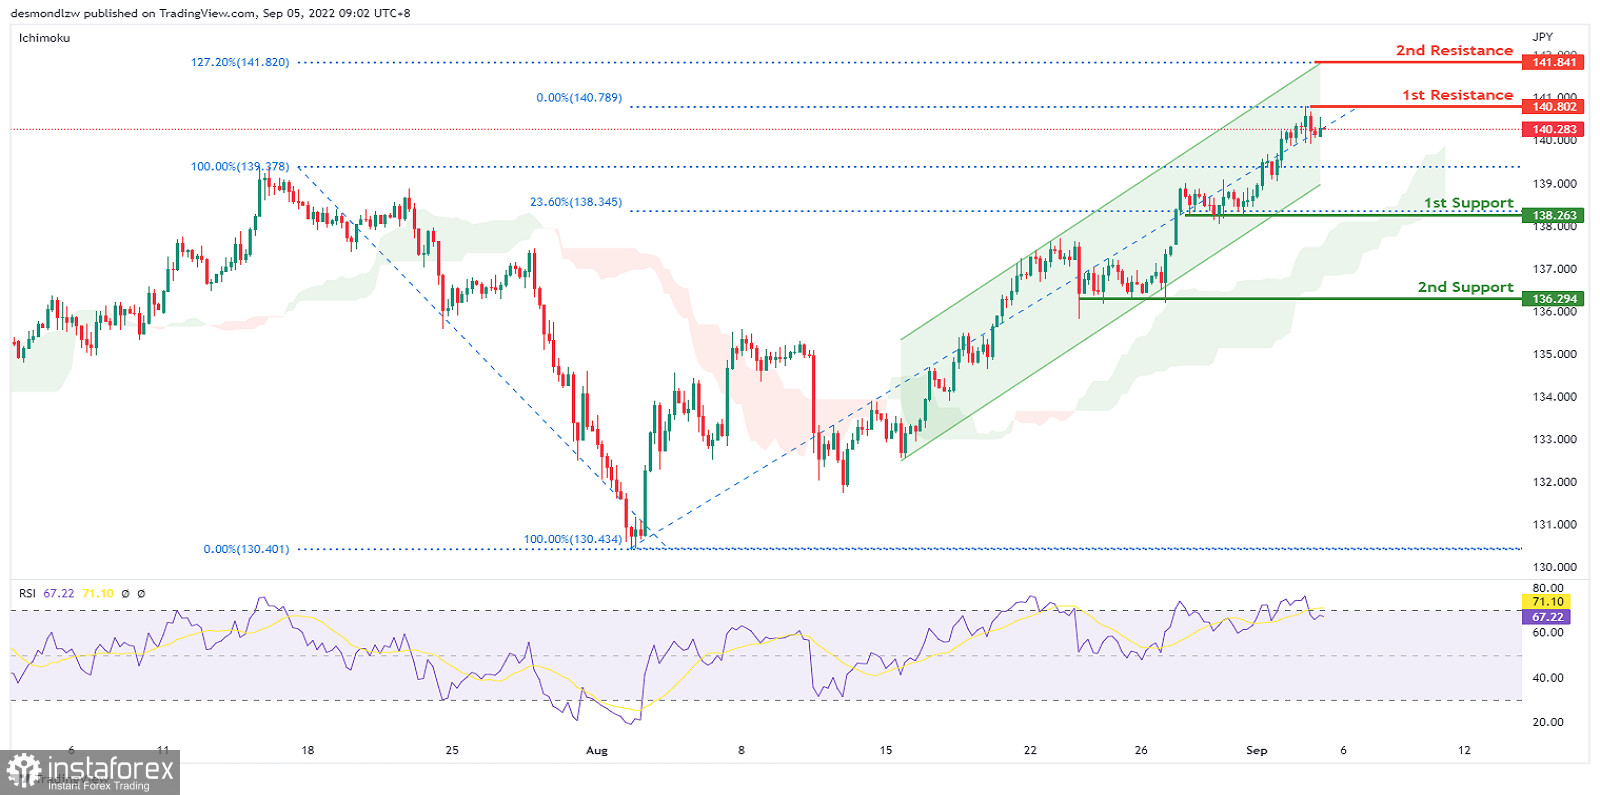1600x795 pixels.
Task: Click the 140.283 current price tag
Action: coord(1553,129)
